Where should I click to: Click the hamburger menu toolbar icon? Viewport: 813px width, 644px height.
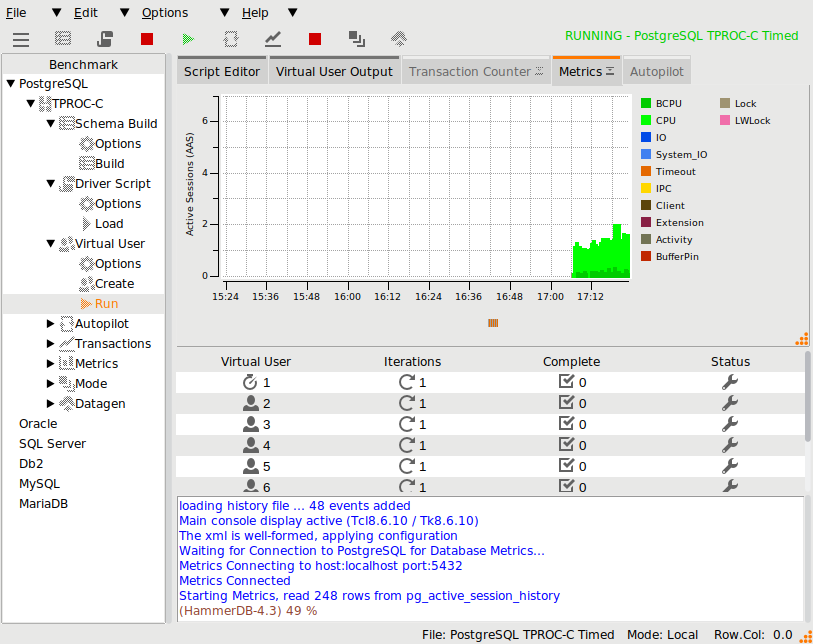tap(21, 39)
